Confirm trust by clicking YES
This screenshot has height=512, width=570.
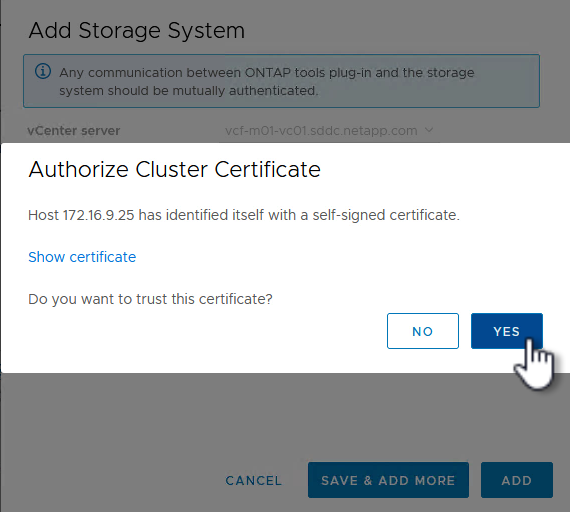pos(507,331)
